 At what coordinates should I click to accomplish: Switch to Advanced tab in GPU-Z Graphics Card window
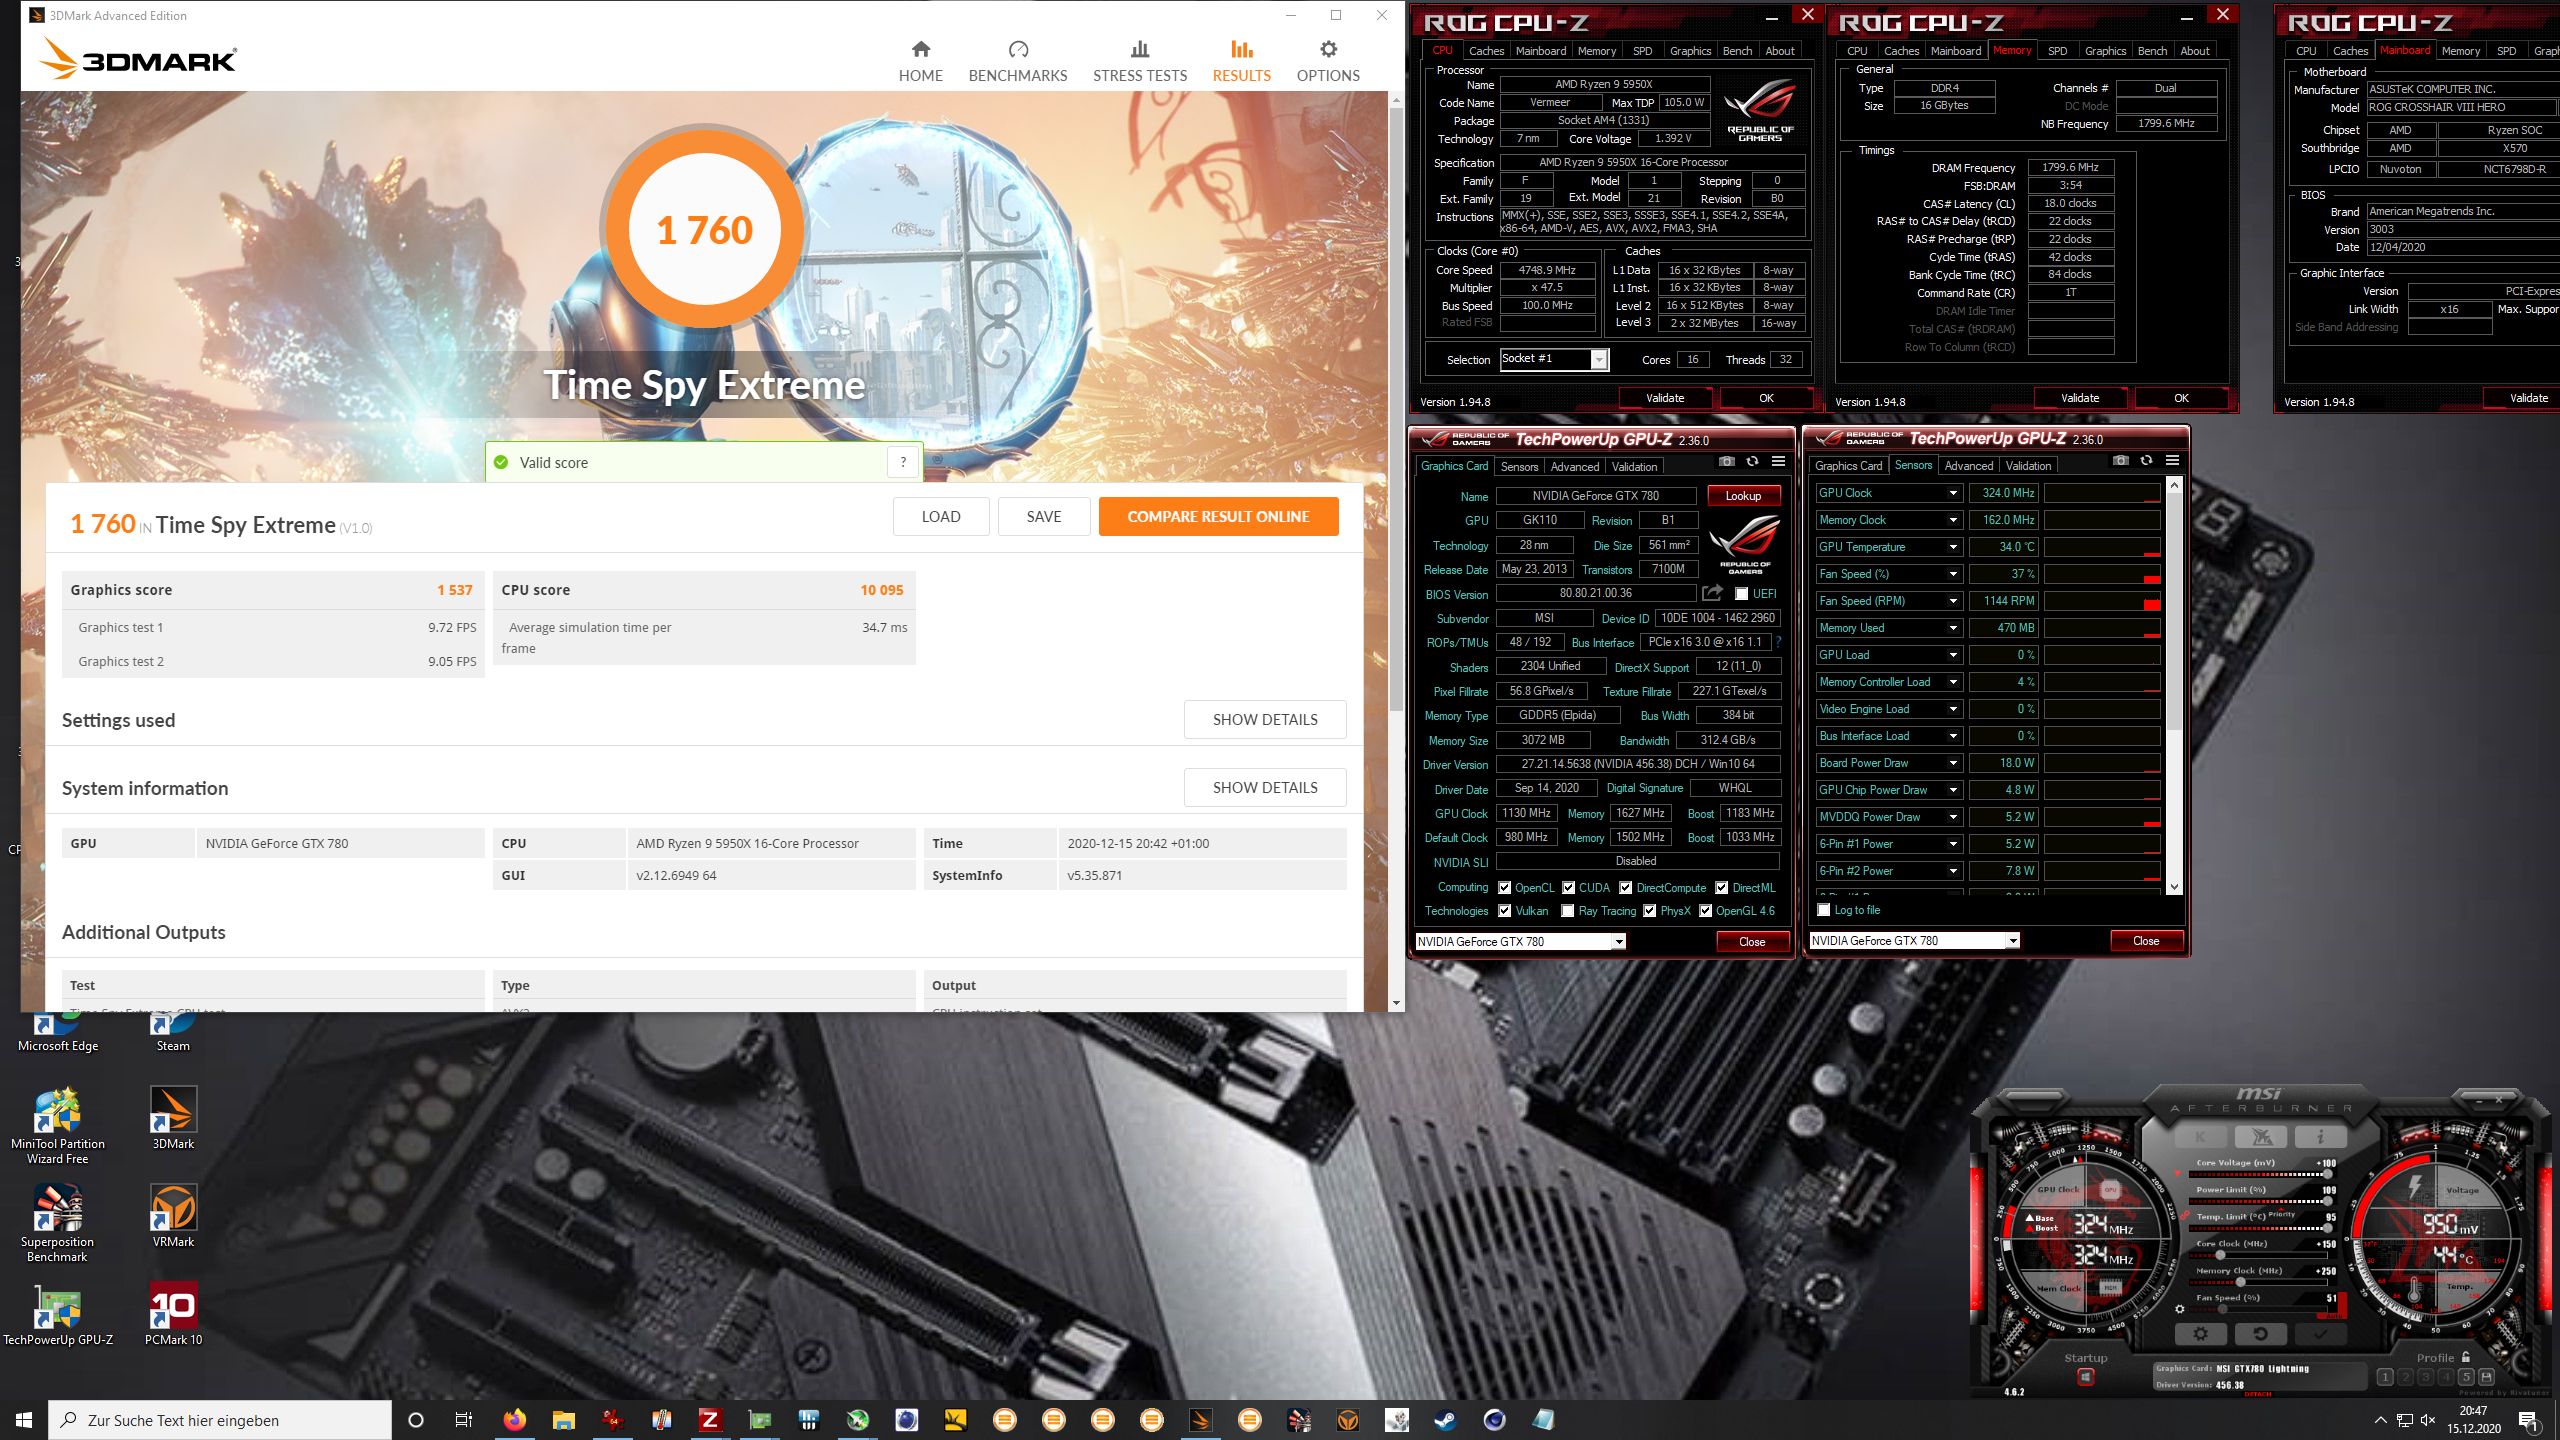[x=1575, y=467]
